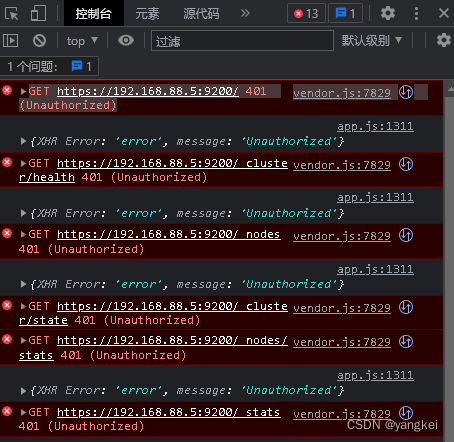Open the 默认级别 log level dropdown
This screenshot has height=442, width=454.
371,41
